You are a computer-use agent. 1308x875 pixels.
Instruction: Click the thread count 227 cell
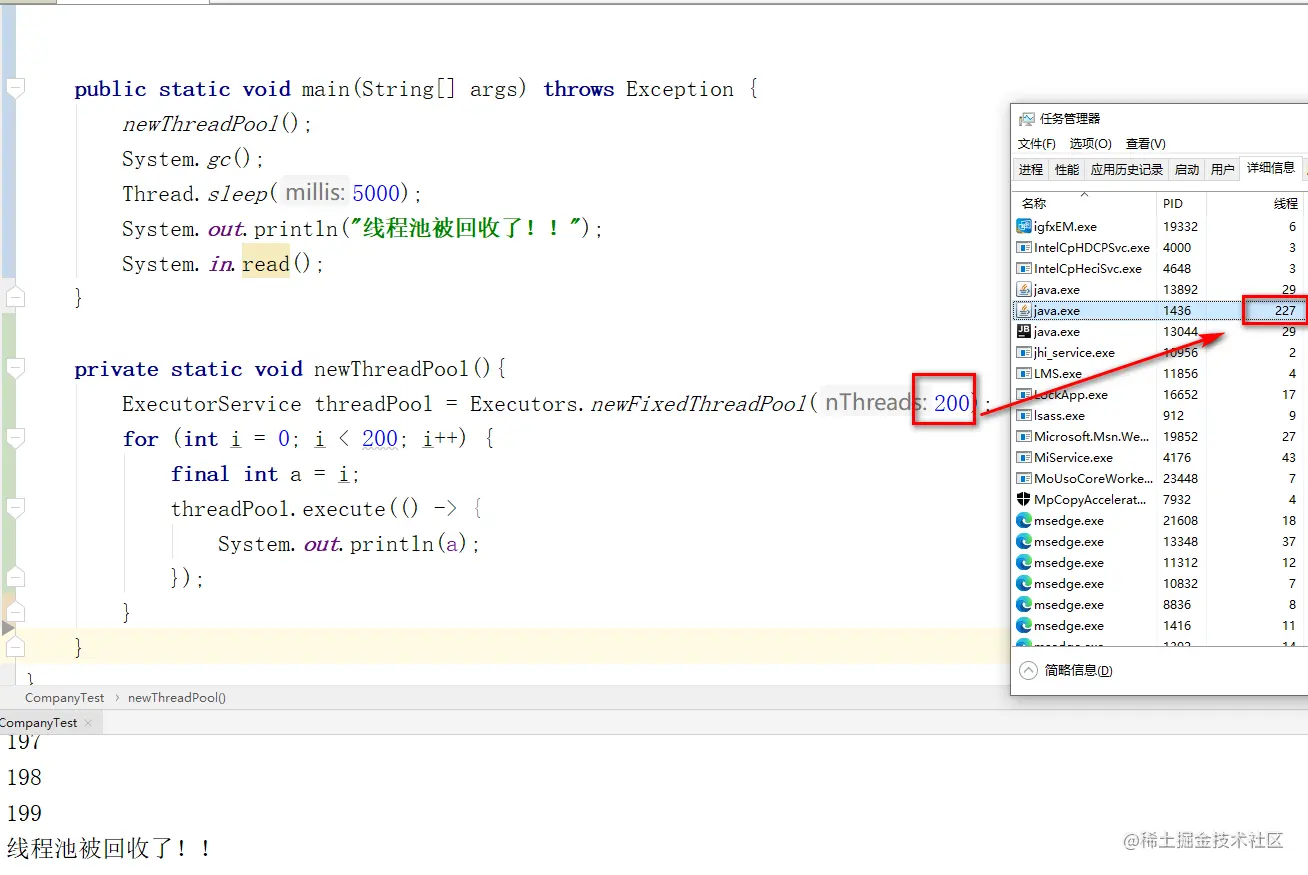pyautogui.click(x=1274, y=310)
